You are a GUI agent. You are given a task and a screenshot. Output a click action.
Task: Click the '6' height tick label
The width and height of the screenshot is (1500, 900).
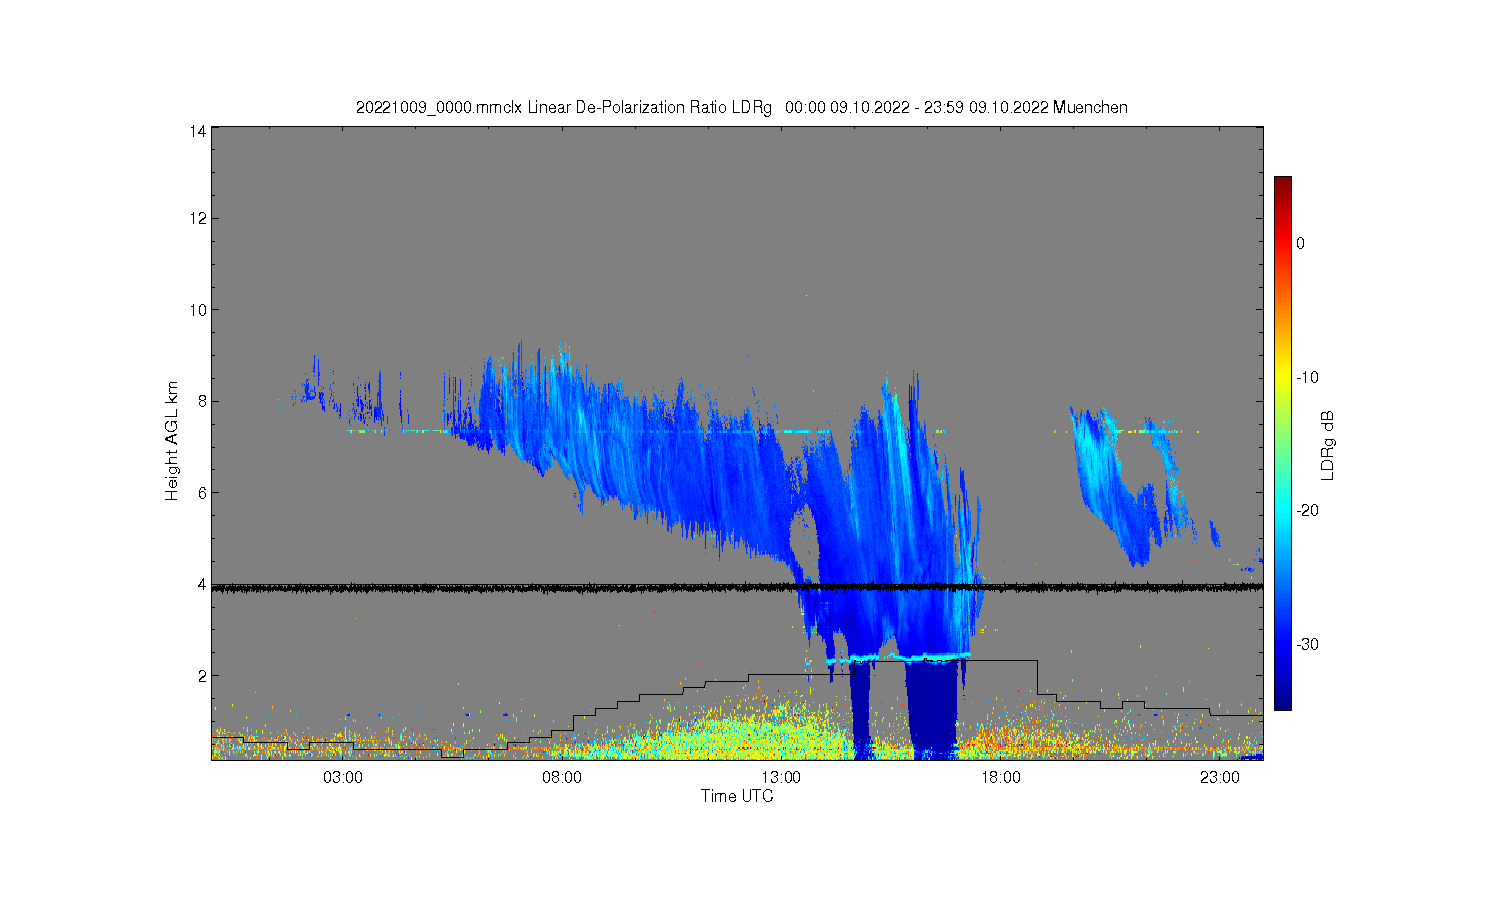pos(203,493)
